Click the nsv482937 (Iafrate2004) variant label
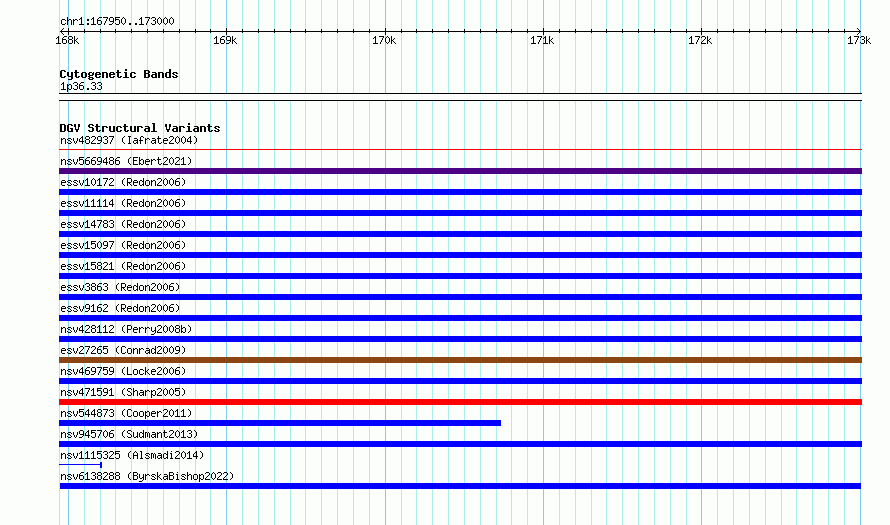The height and width of the screenshot is (525, 890). [129, 140]
